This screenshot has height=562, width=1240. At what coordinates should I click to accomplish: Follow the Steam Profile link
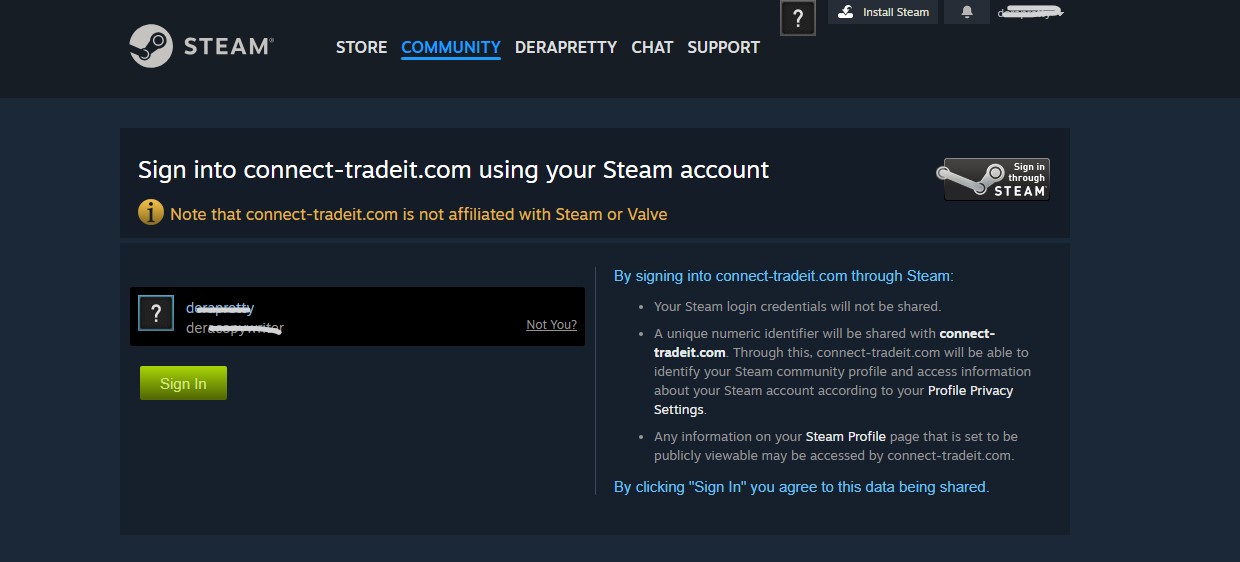click(845, 437)
